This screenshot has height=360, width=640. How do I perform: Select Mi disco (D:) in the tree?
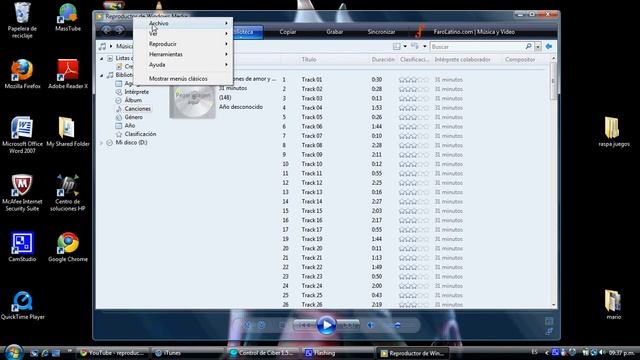[x=131, y=142]
